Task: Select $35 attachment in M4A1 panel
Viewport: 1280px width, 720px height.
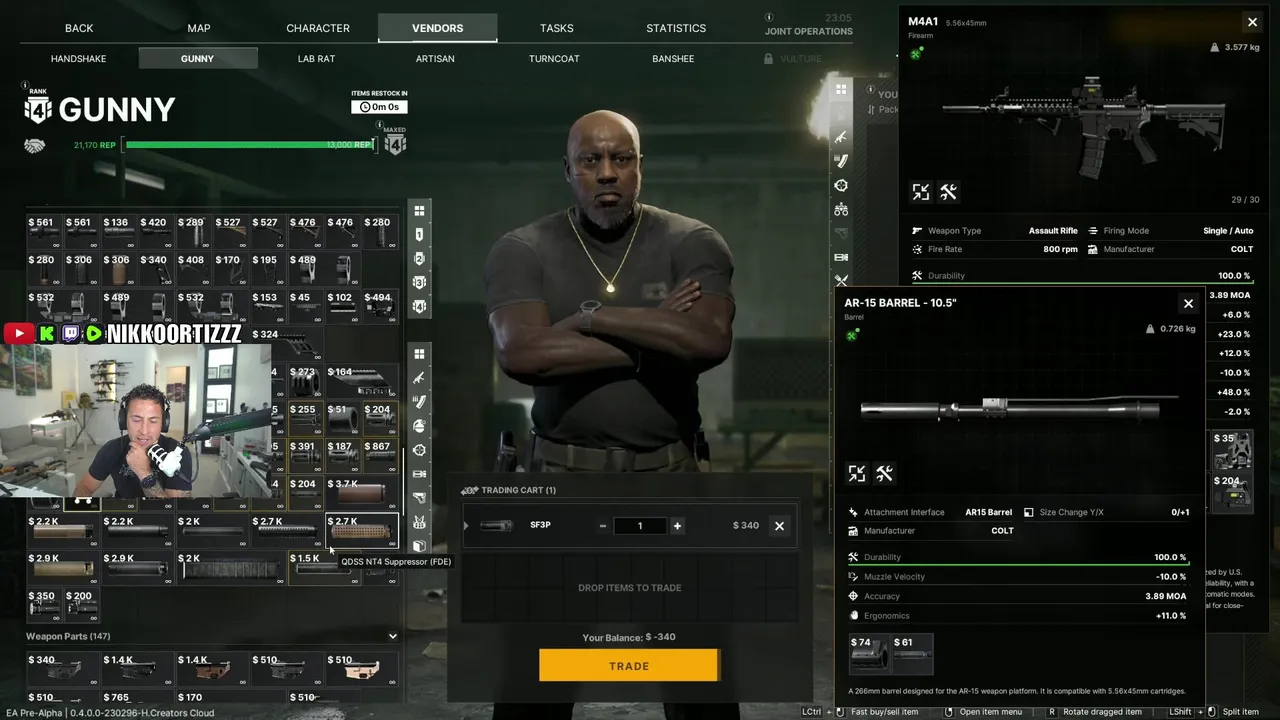Action: (1232, 450)
